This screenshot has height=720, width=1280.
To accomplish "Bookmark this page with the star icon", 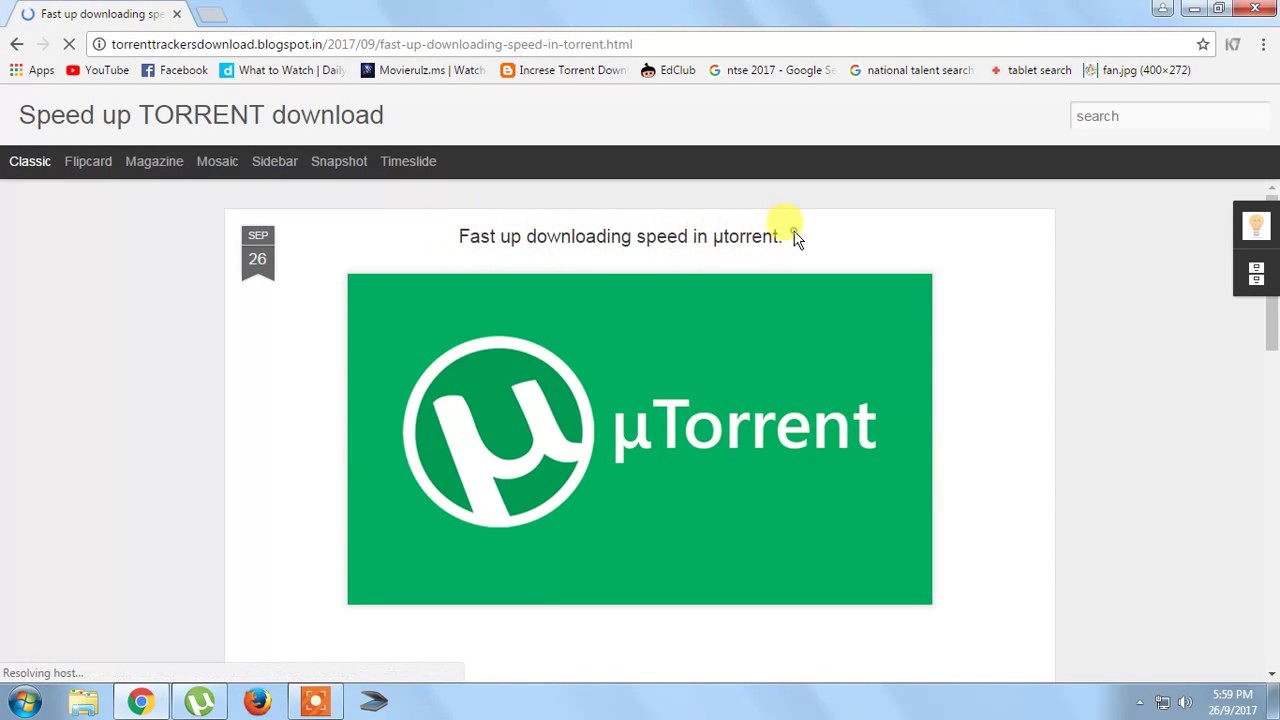I will click(x=1203, y=44).
